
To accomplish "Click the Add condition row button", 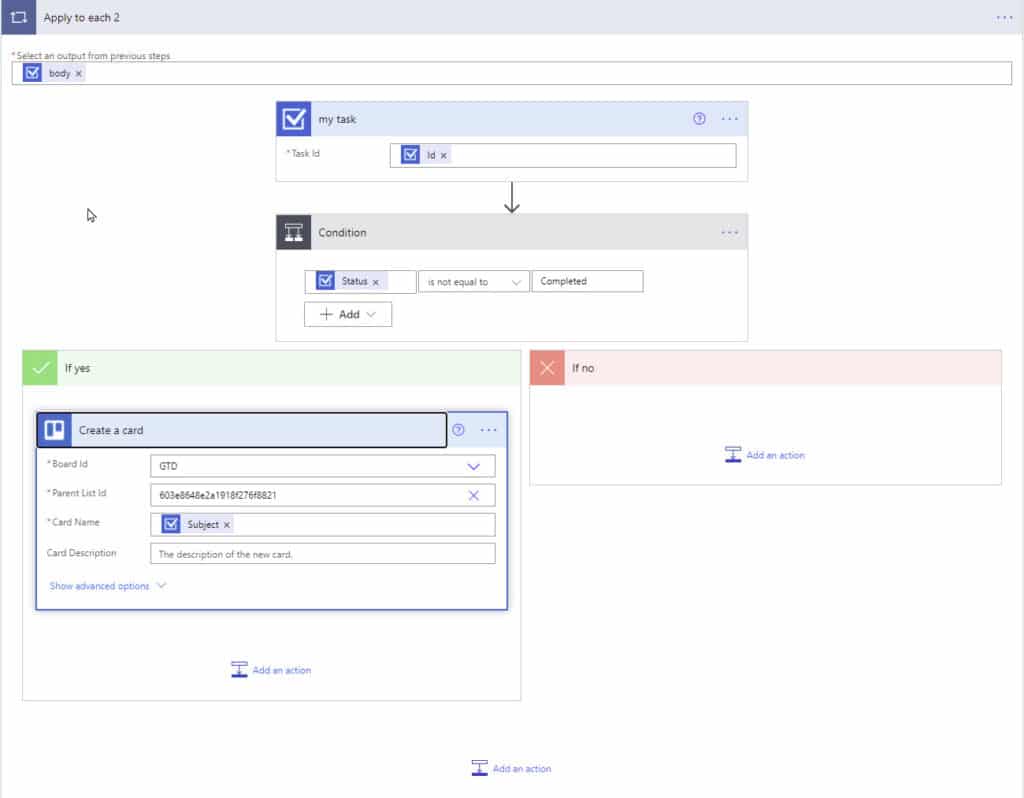I will pyautogui.click(x=347, y=314).
